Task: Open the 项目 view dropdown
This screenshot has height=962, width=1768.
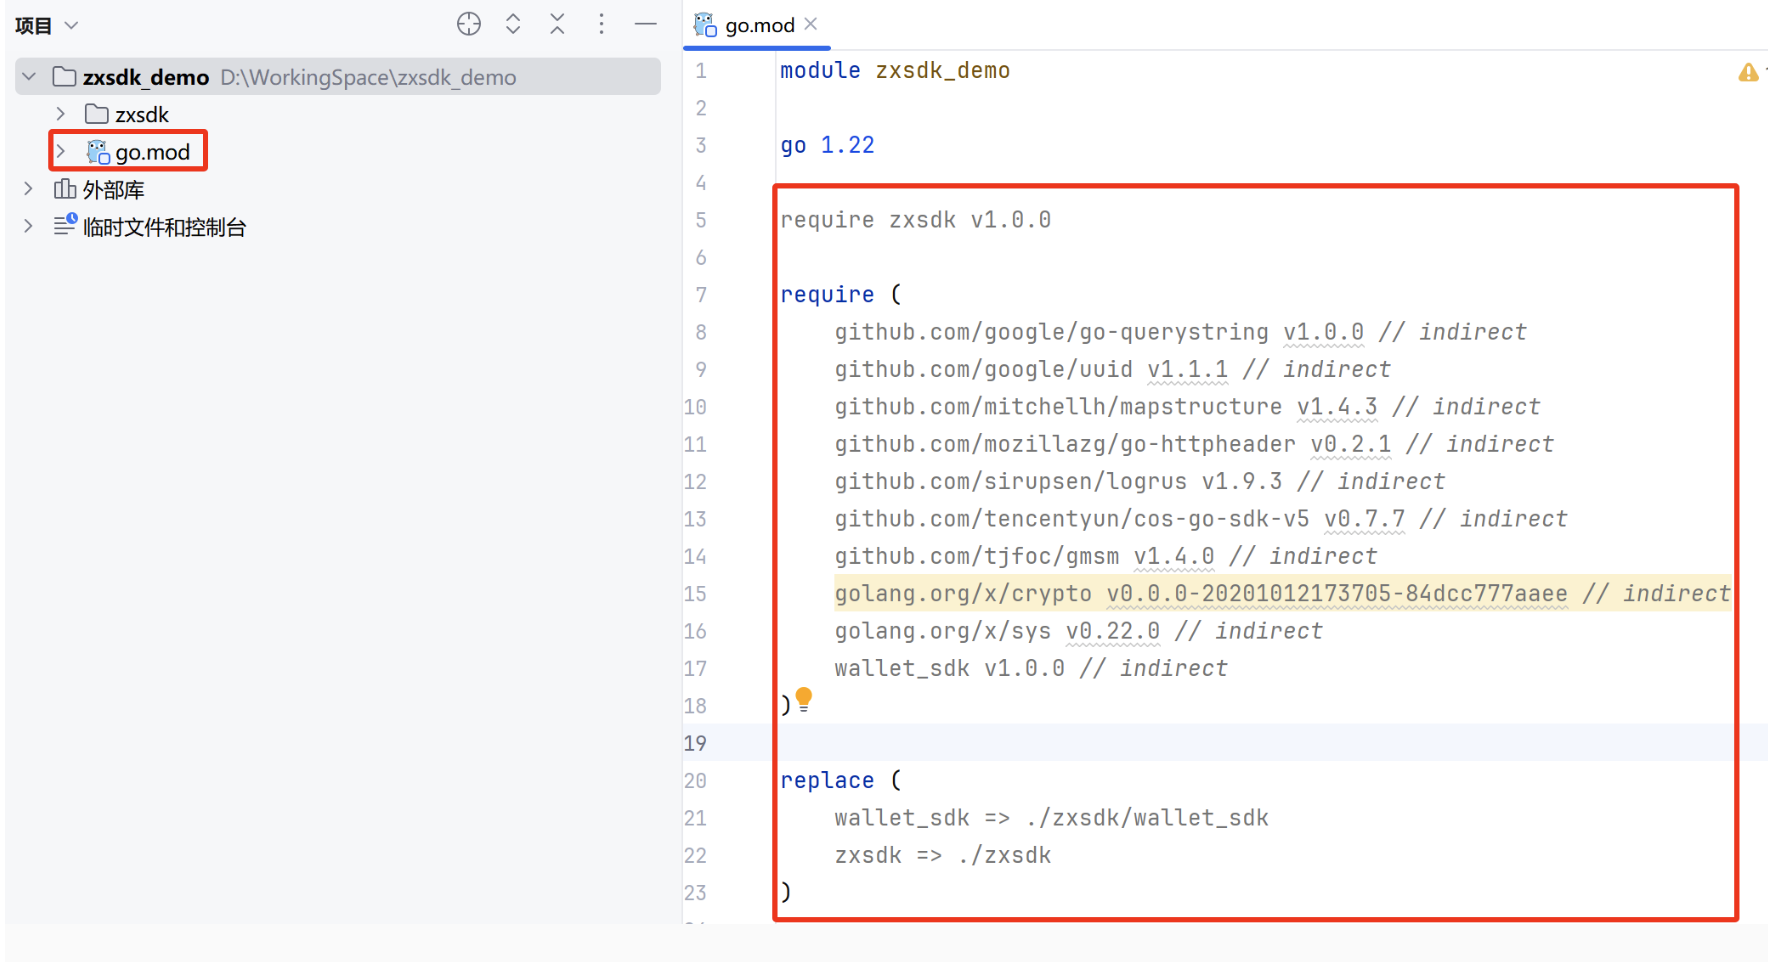Action: pyautogui.click(x=46, y=25)
